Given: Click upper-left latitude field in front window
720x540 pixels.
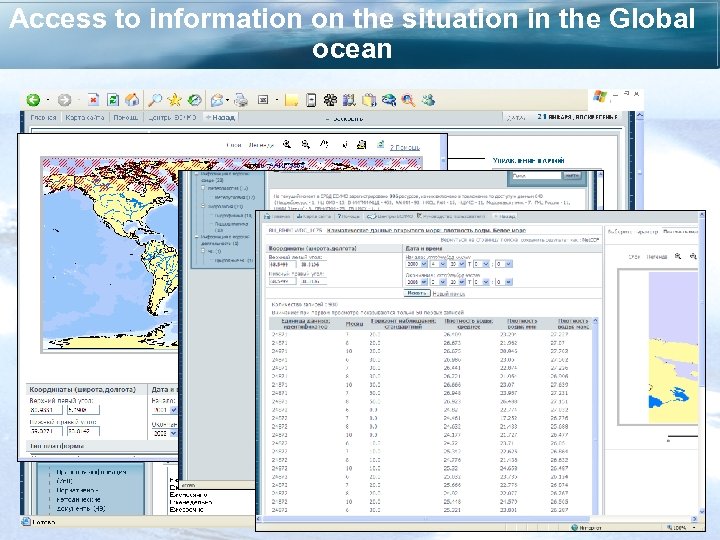Looking at the screenshot, I should click(x=282, y=264).
